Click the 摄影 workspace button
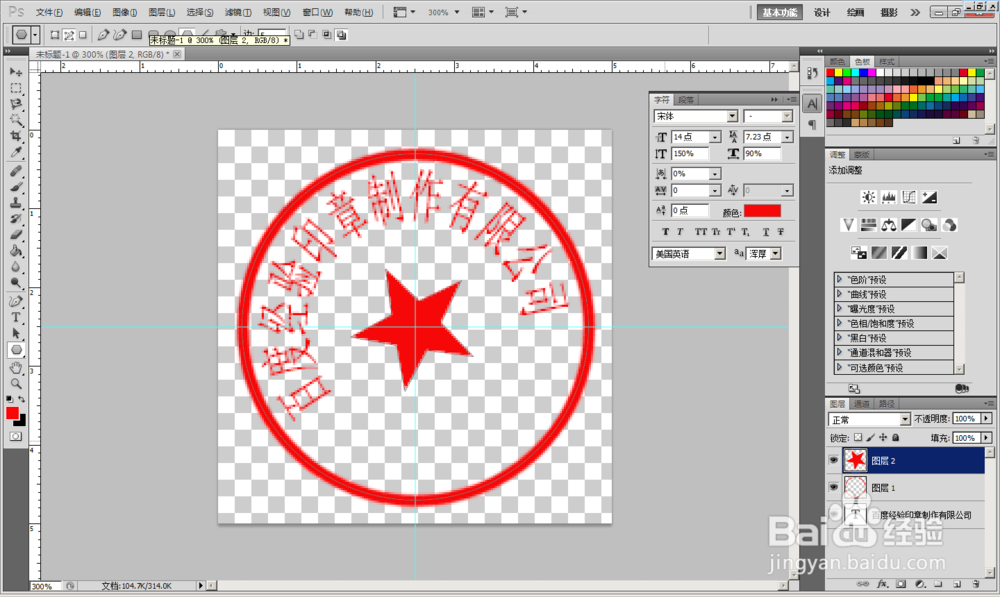Screen dimensions: 1000x597 (x=888, y=13)
